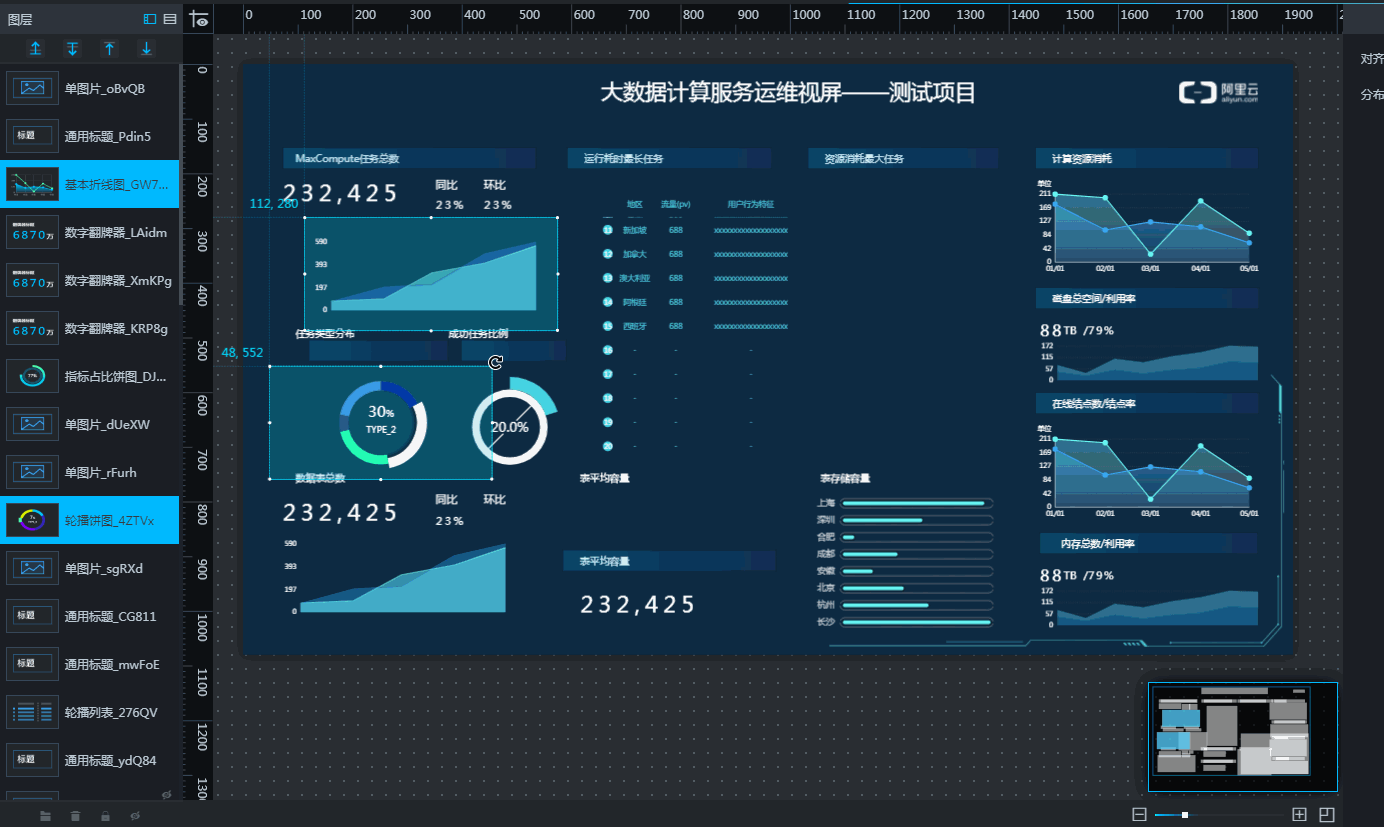This screenshot has height=827, width=1384.
Task: Select layer 通用标题_ydQ84
Action: (x=90, y=760)
